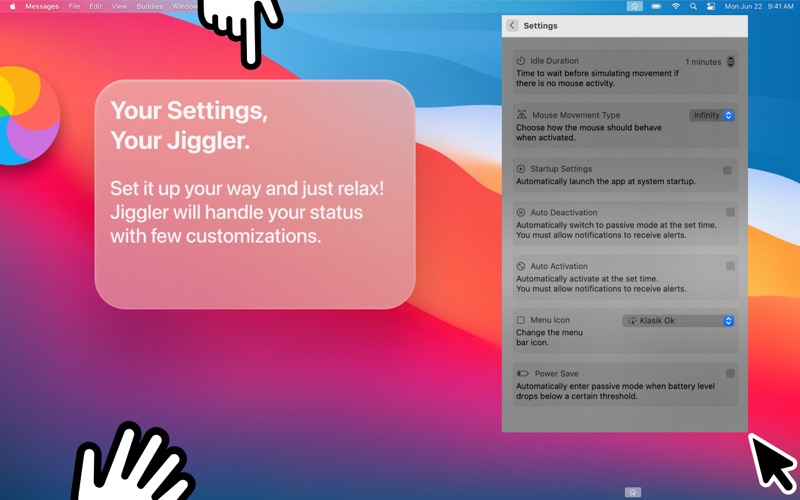Open the File menu
Viewport: 800px width, 500px height.
[x=74, y=7]
